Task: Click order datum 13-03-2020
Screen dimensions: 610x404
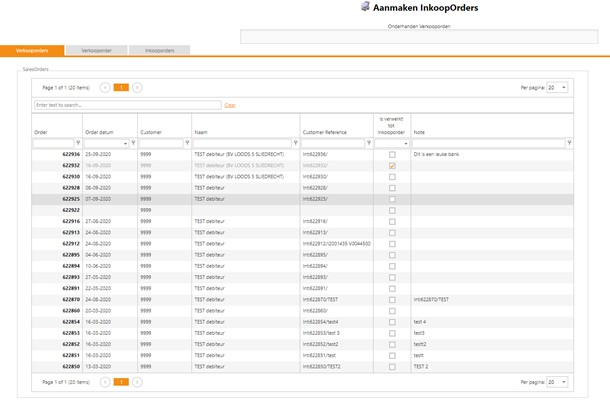Action: pos(98,367)
